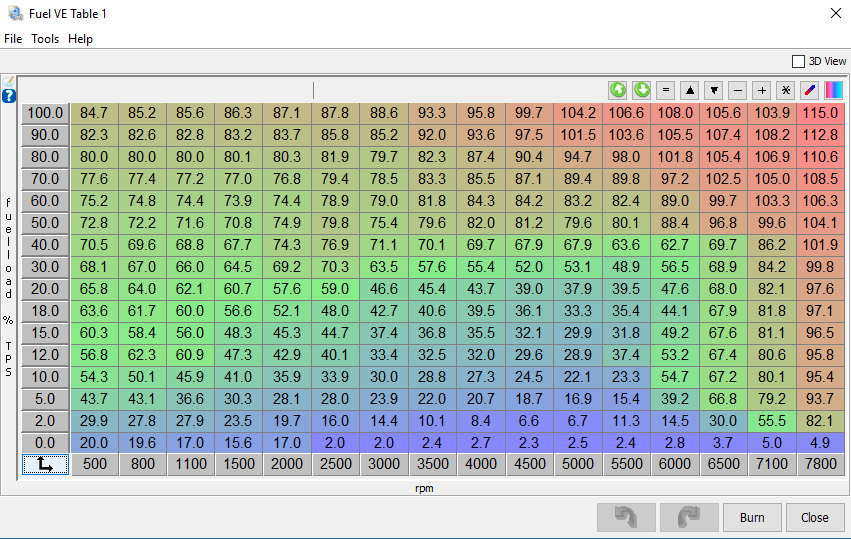851x539 pixels.
Task: Select the 10.0 fuel load row header
Action: [46, 377]
